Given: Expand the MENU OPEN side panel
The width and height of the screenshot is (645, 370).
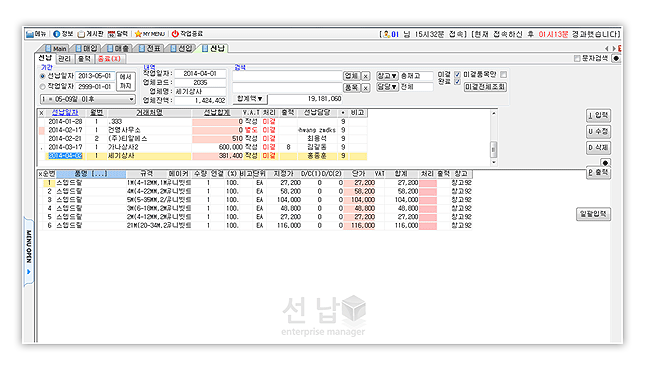Looking at the screenshot, I should tap(28, 251).
